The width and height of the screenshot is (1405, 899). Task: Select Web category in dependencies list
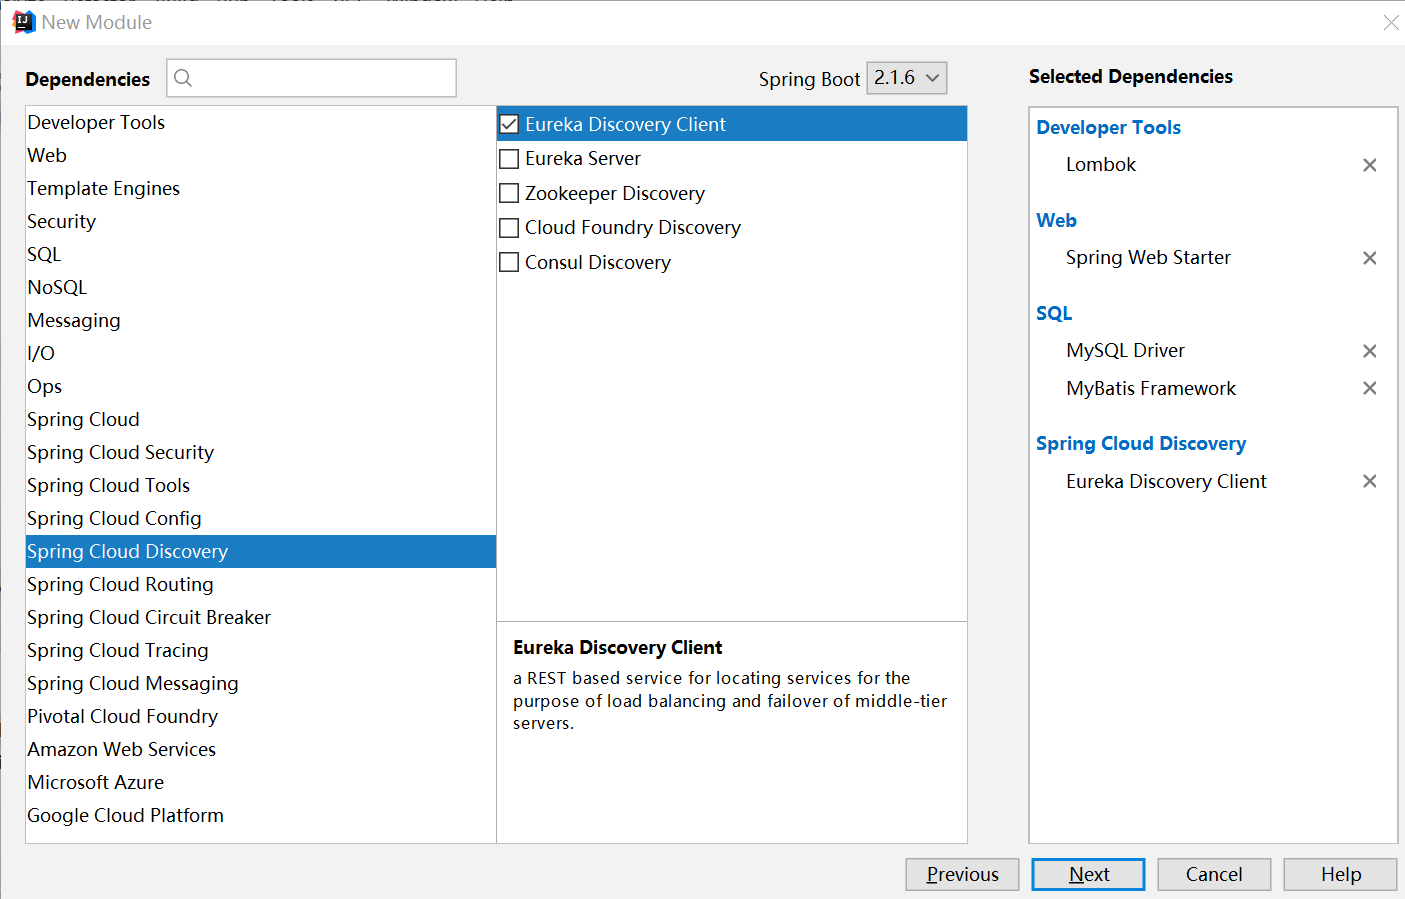coord(261,155)
